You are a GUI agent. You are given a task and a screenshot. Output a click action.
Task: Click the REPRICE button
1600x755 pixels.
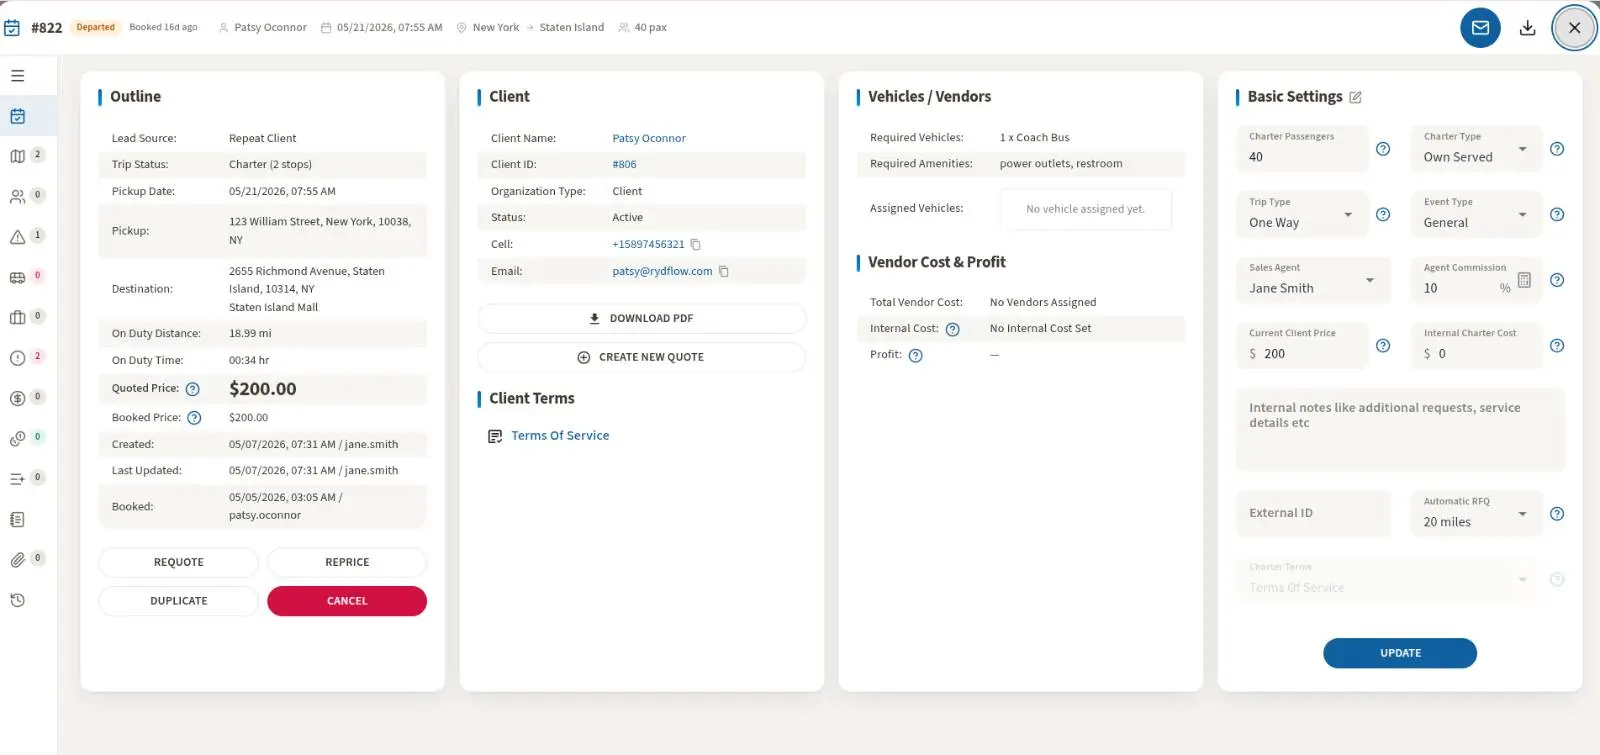tap(347, 562)
